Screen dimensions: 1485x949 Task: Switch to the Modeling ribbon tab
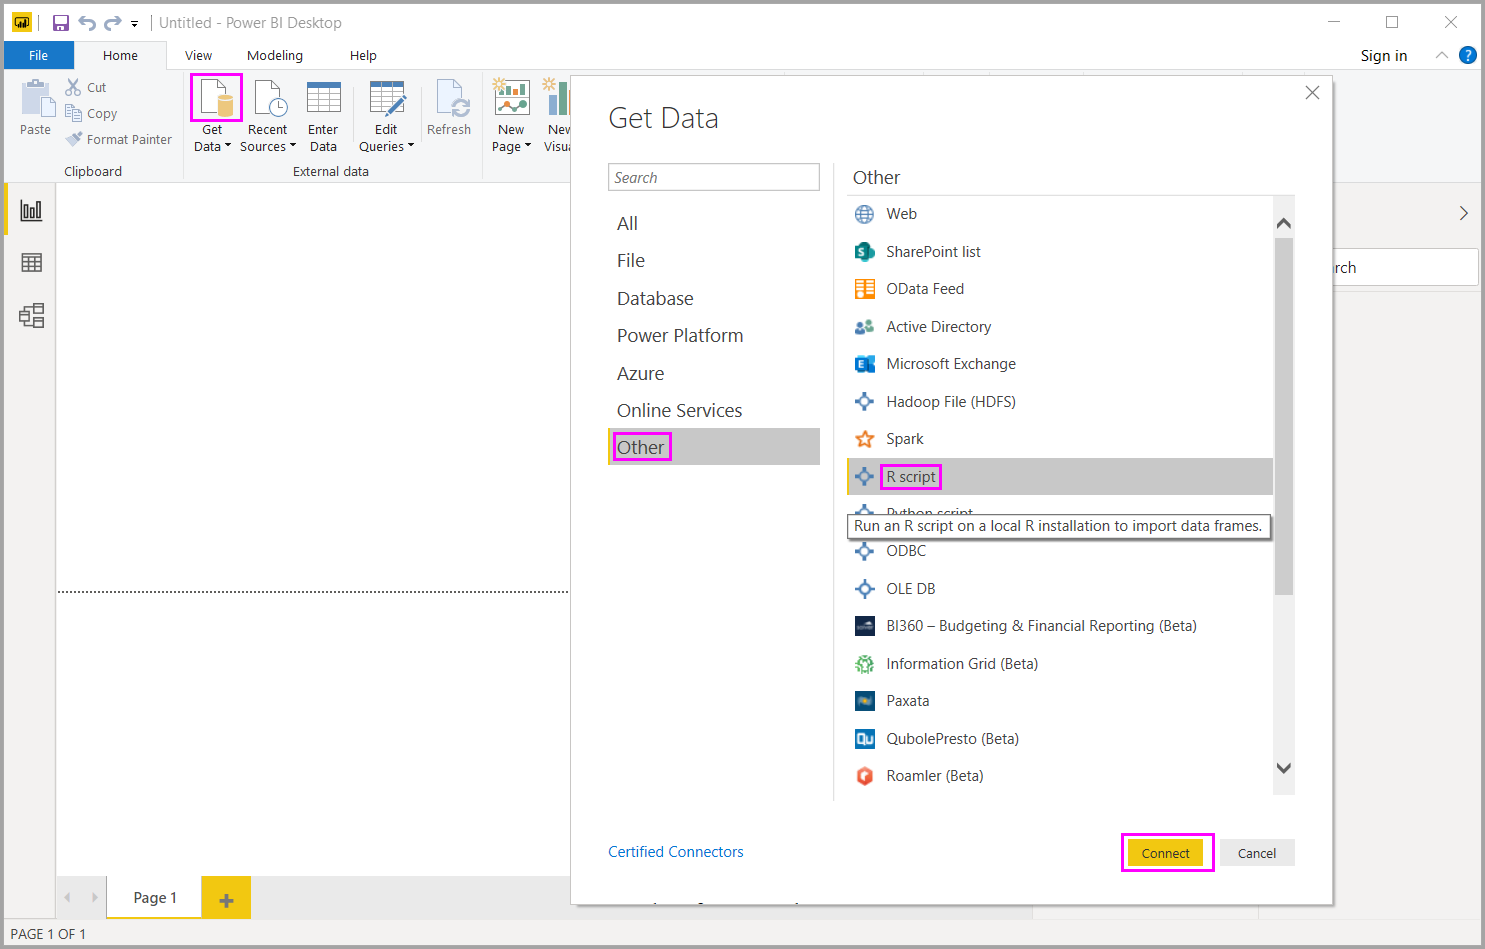click(x=275, y=55)
